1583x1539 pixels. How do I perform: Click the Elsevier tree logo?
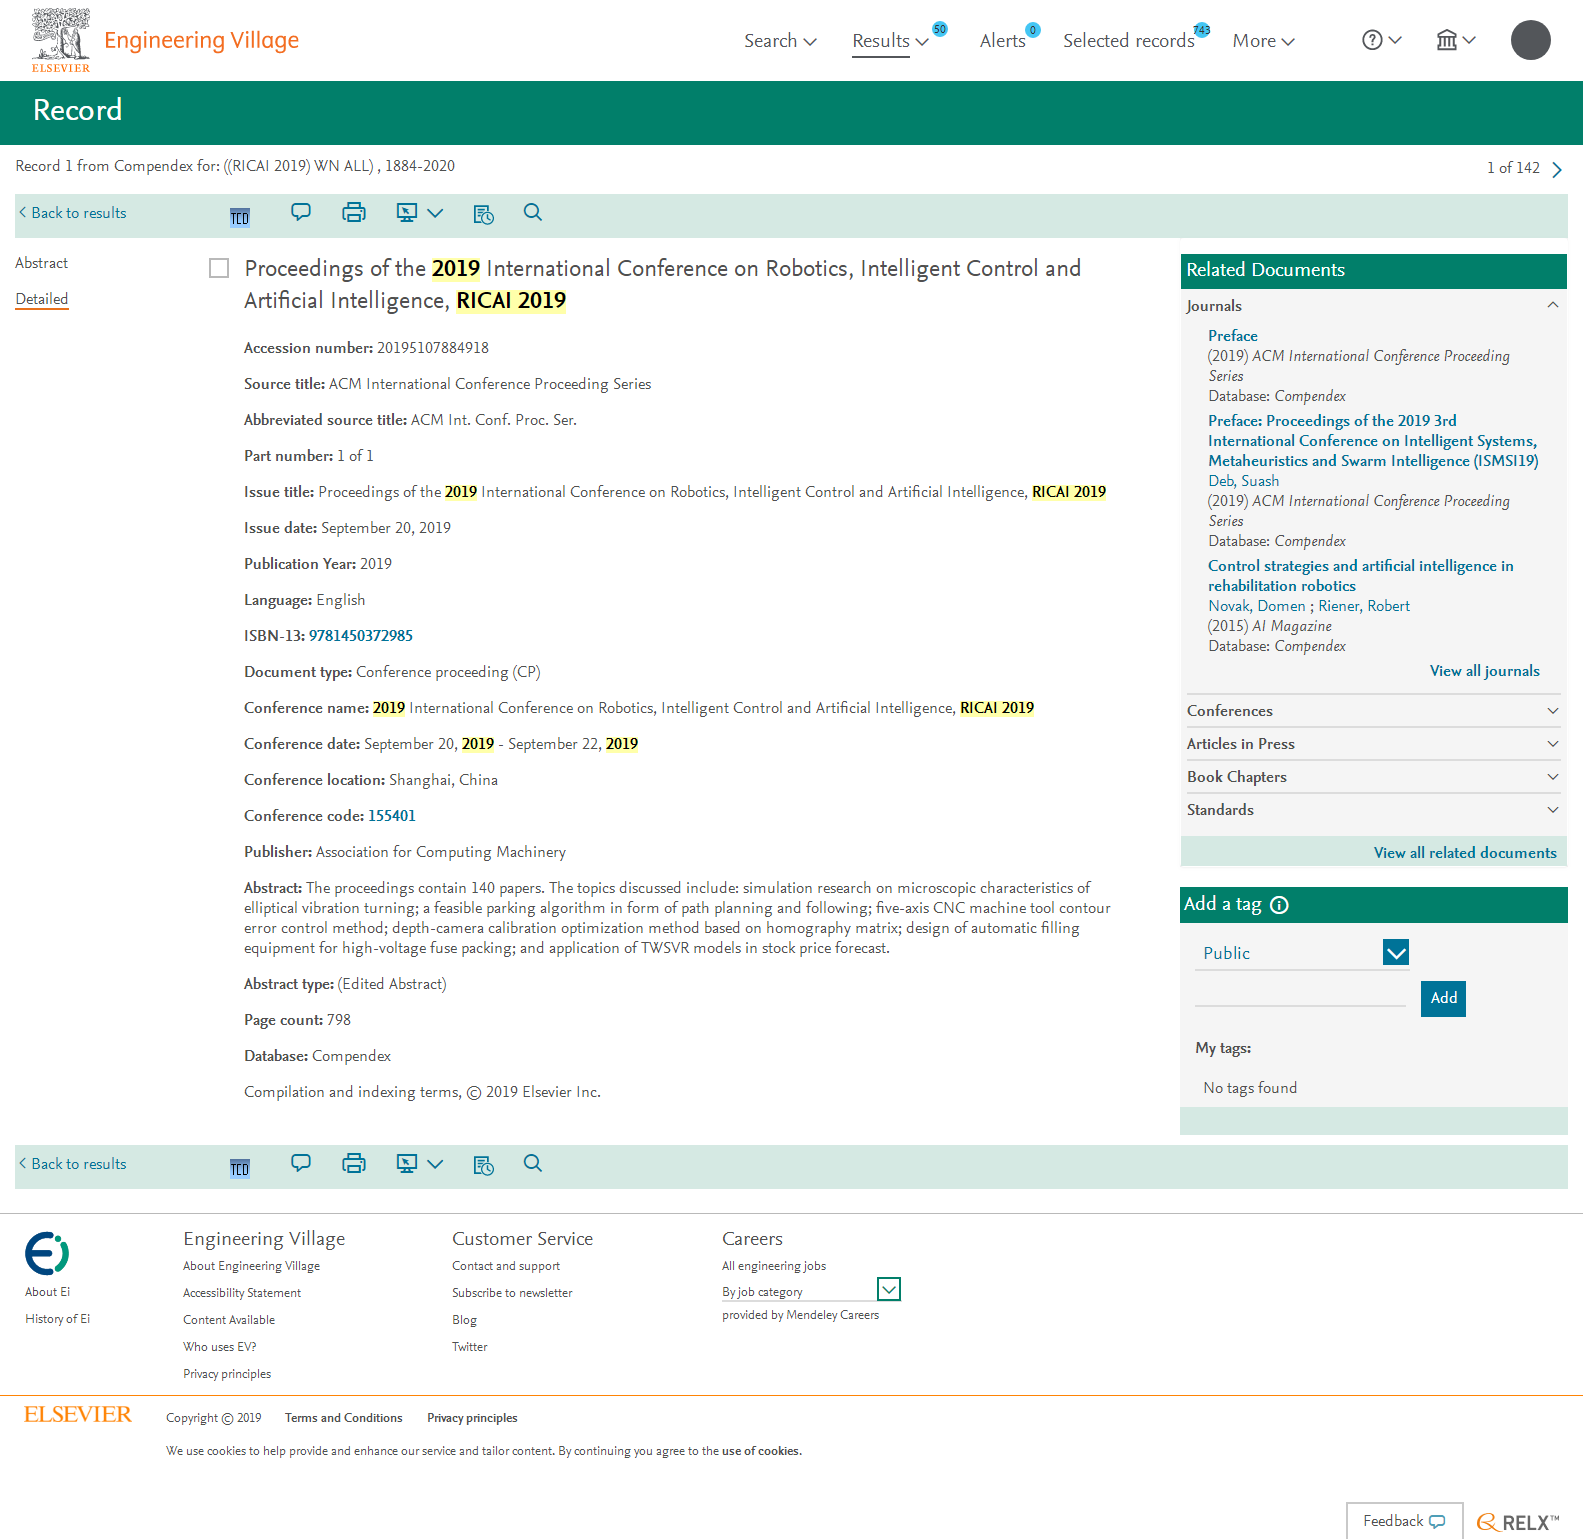[x=61, y=40]
